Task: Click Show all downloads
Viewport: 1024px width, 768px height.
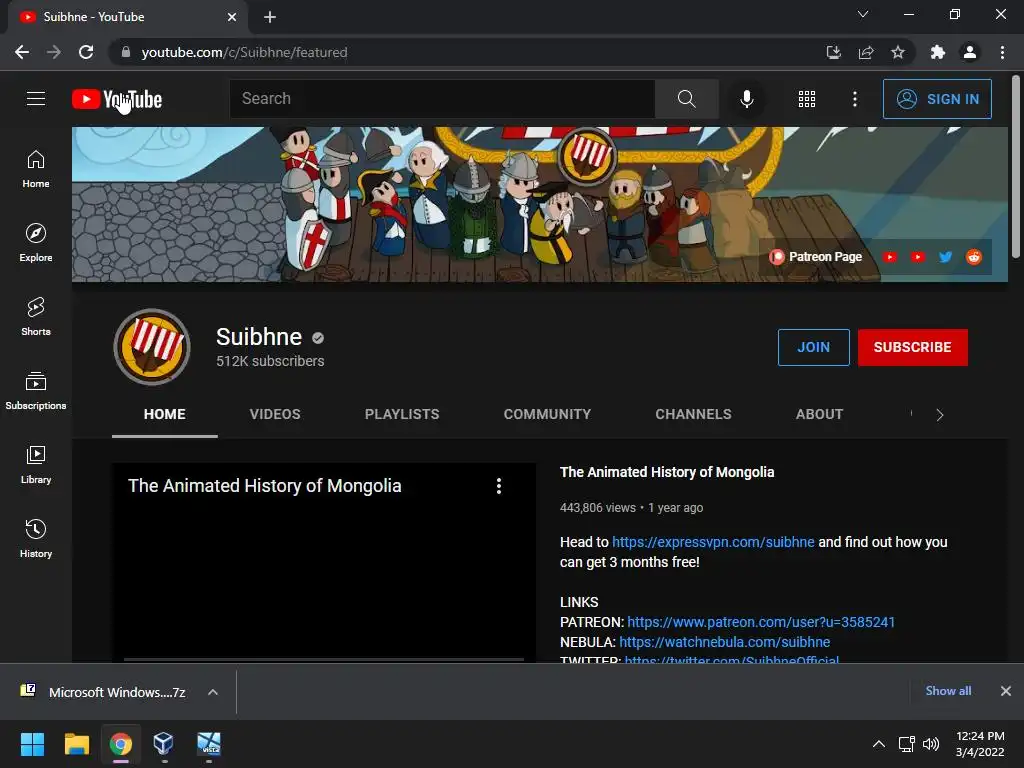Action: point(948,691)
